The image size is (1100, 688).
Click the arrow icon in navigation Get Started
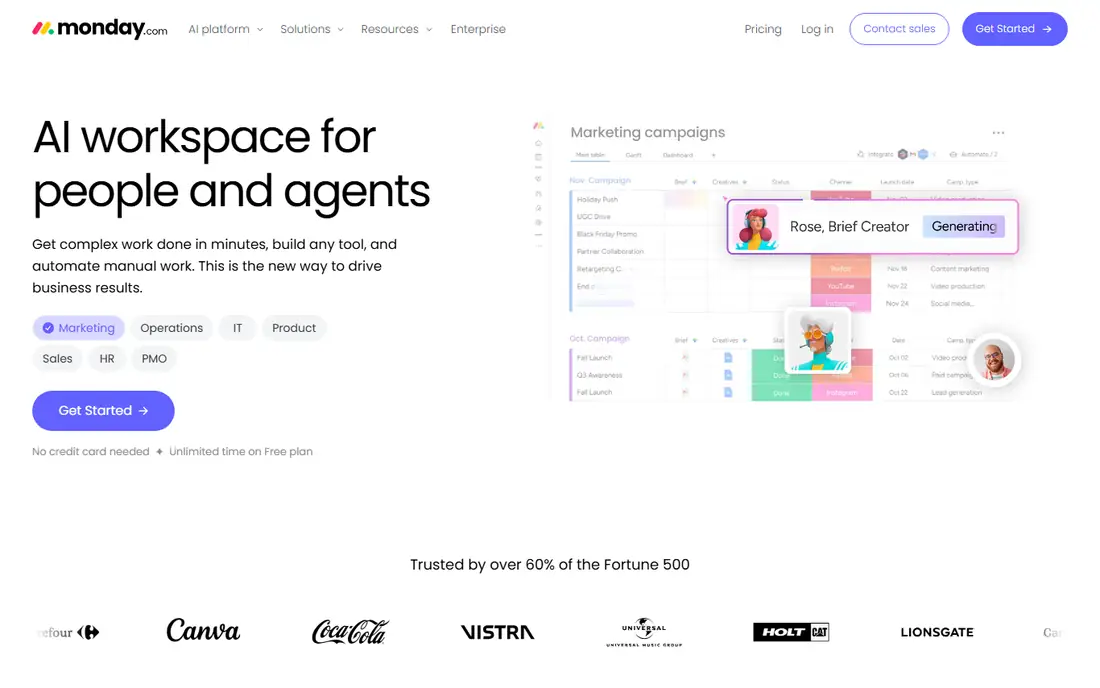[1047, 29]
